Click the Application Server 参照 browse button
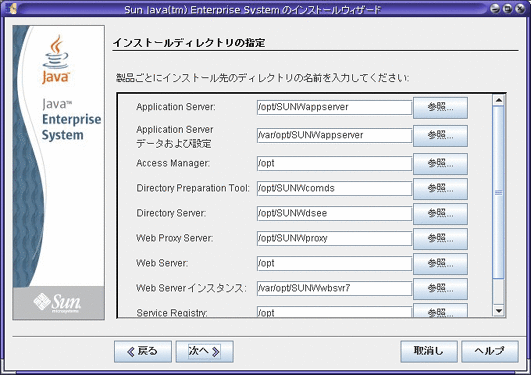 tap(440, 108)
